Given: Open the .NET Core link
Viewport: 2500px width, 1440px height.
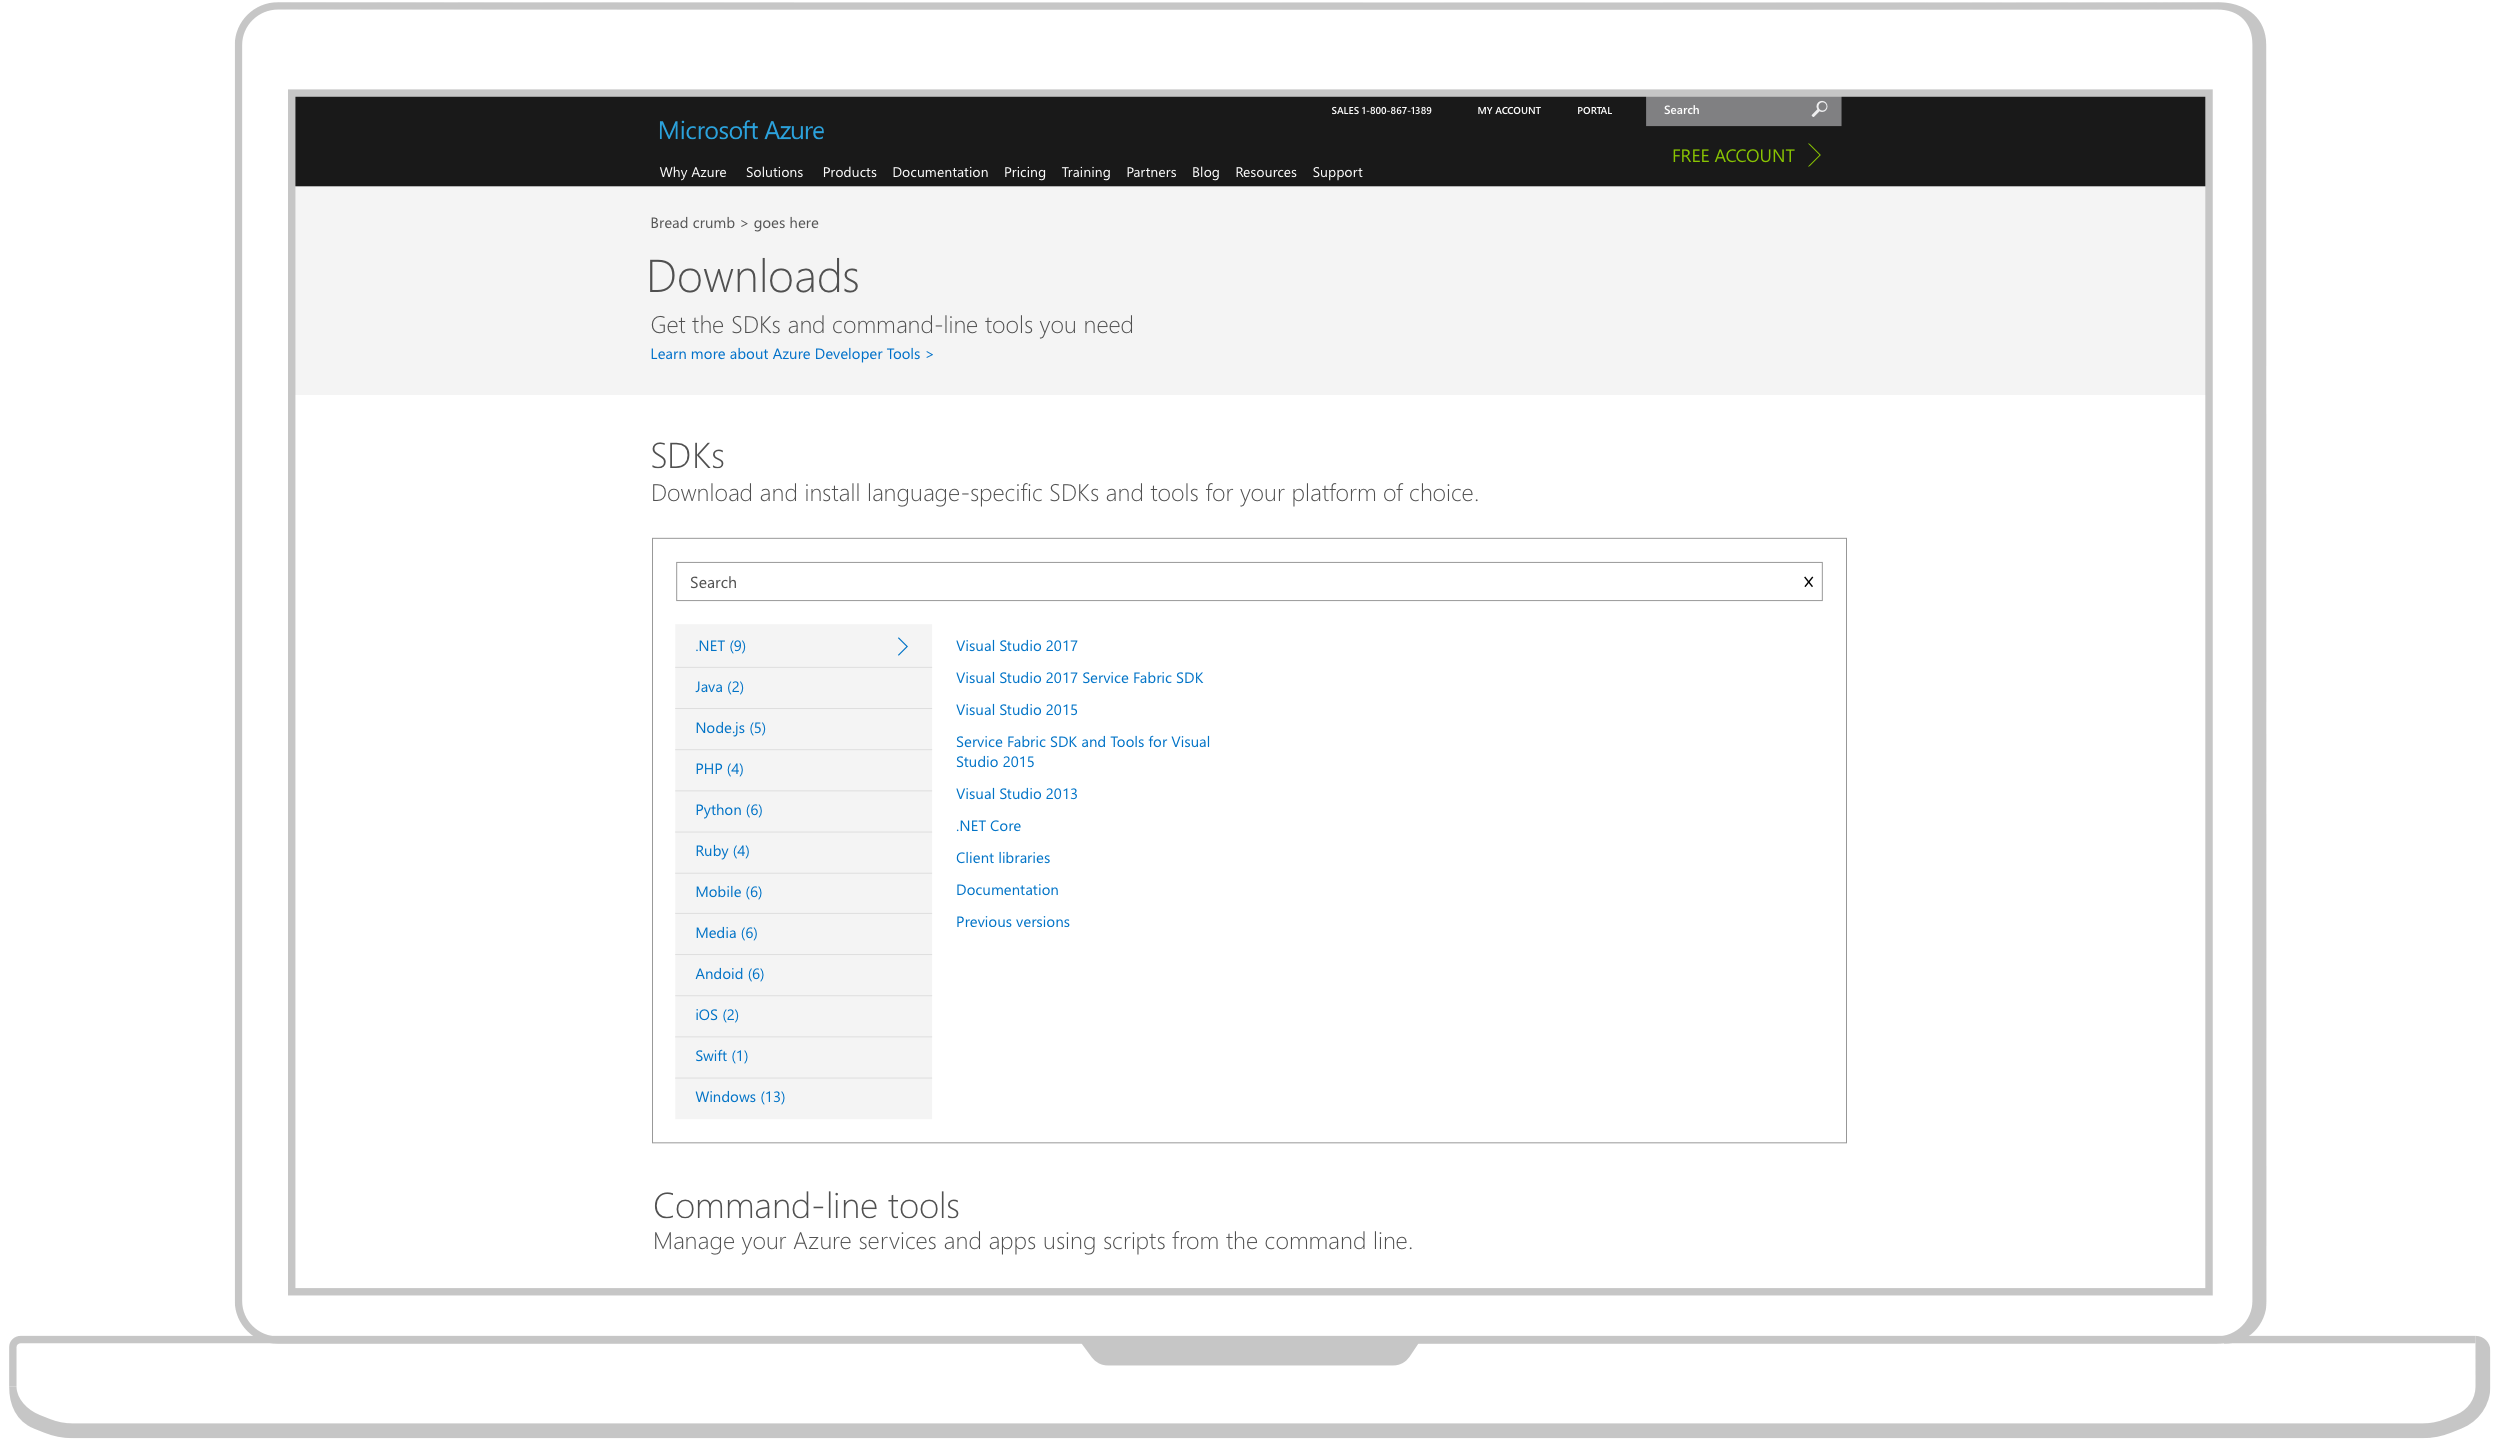Looking at the screenshot, I should tap(988, 826).
